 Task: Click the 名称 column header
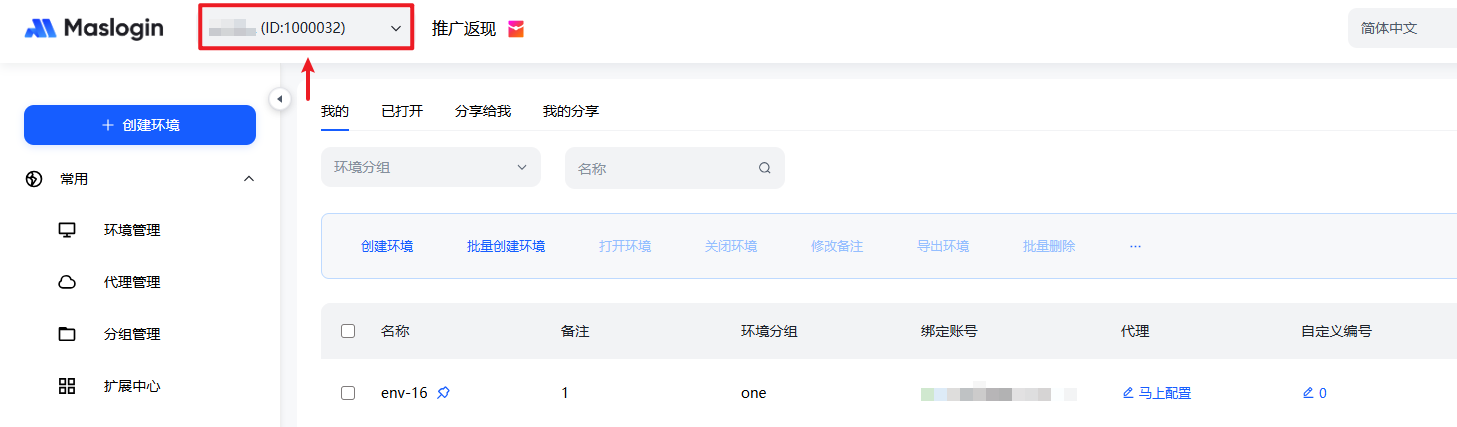[x=395, y=331]
